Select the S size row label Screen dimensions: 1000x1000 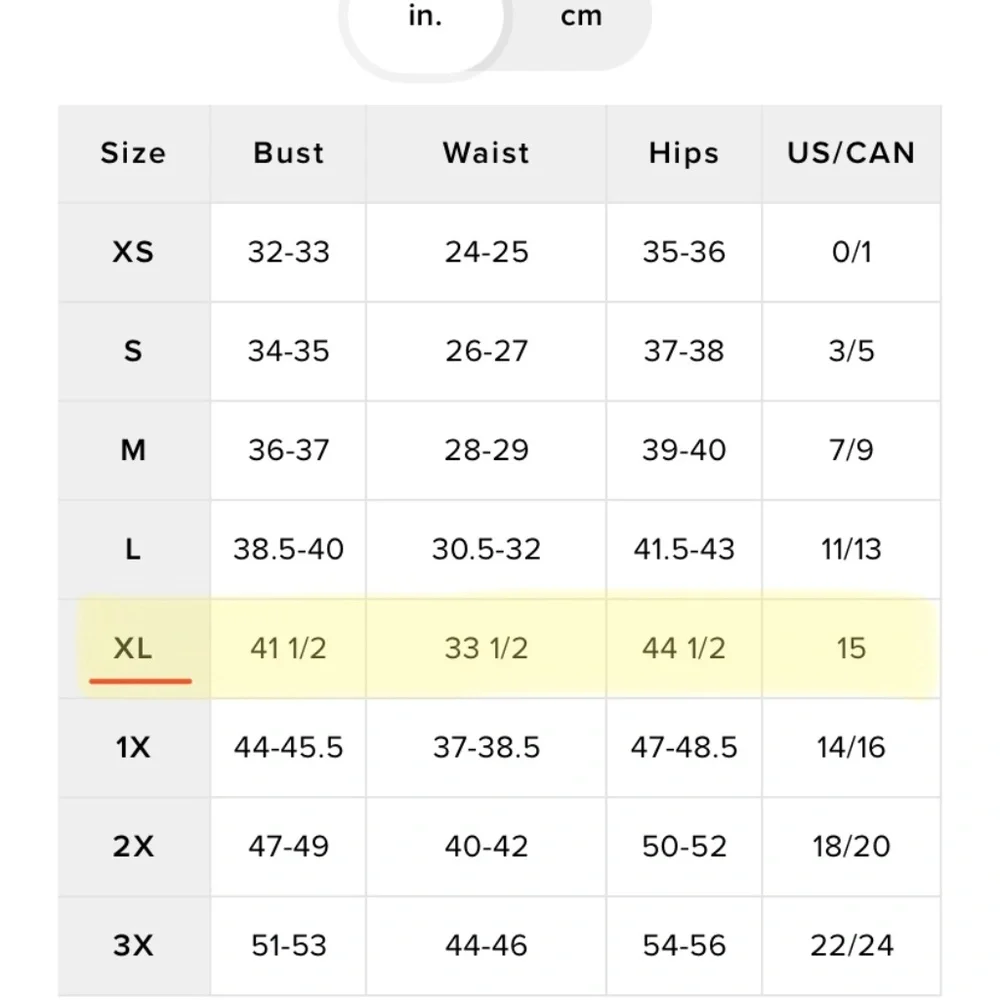[x=133, y=351]
